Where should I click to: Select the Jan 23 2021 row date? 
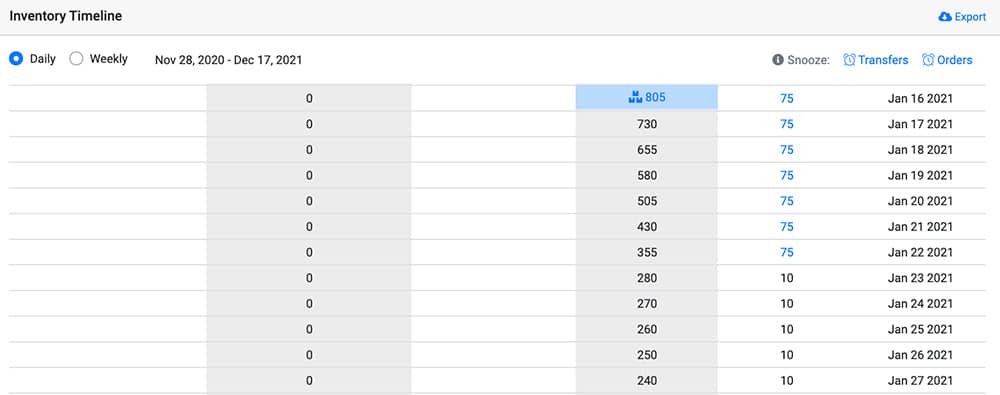pyautogui.click(x=920, y=278)
